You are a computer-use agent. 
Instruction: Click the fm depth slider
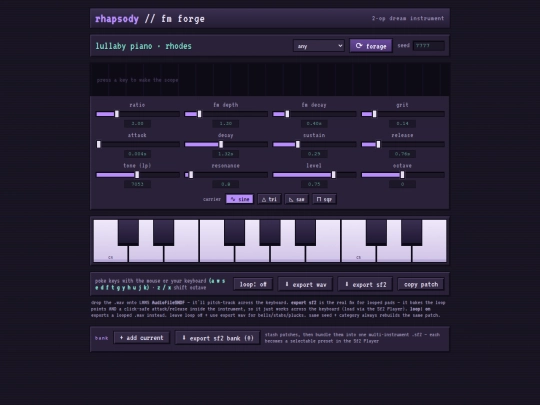[x=226, y=114]
